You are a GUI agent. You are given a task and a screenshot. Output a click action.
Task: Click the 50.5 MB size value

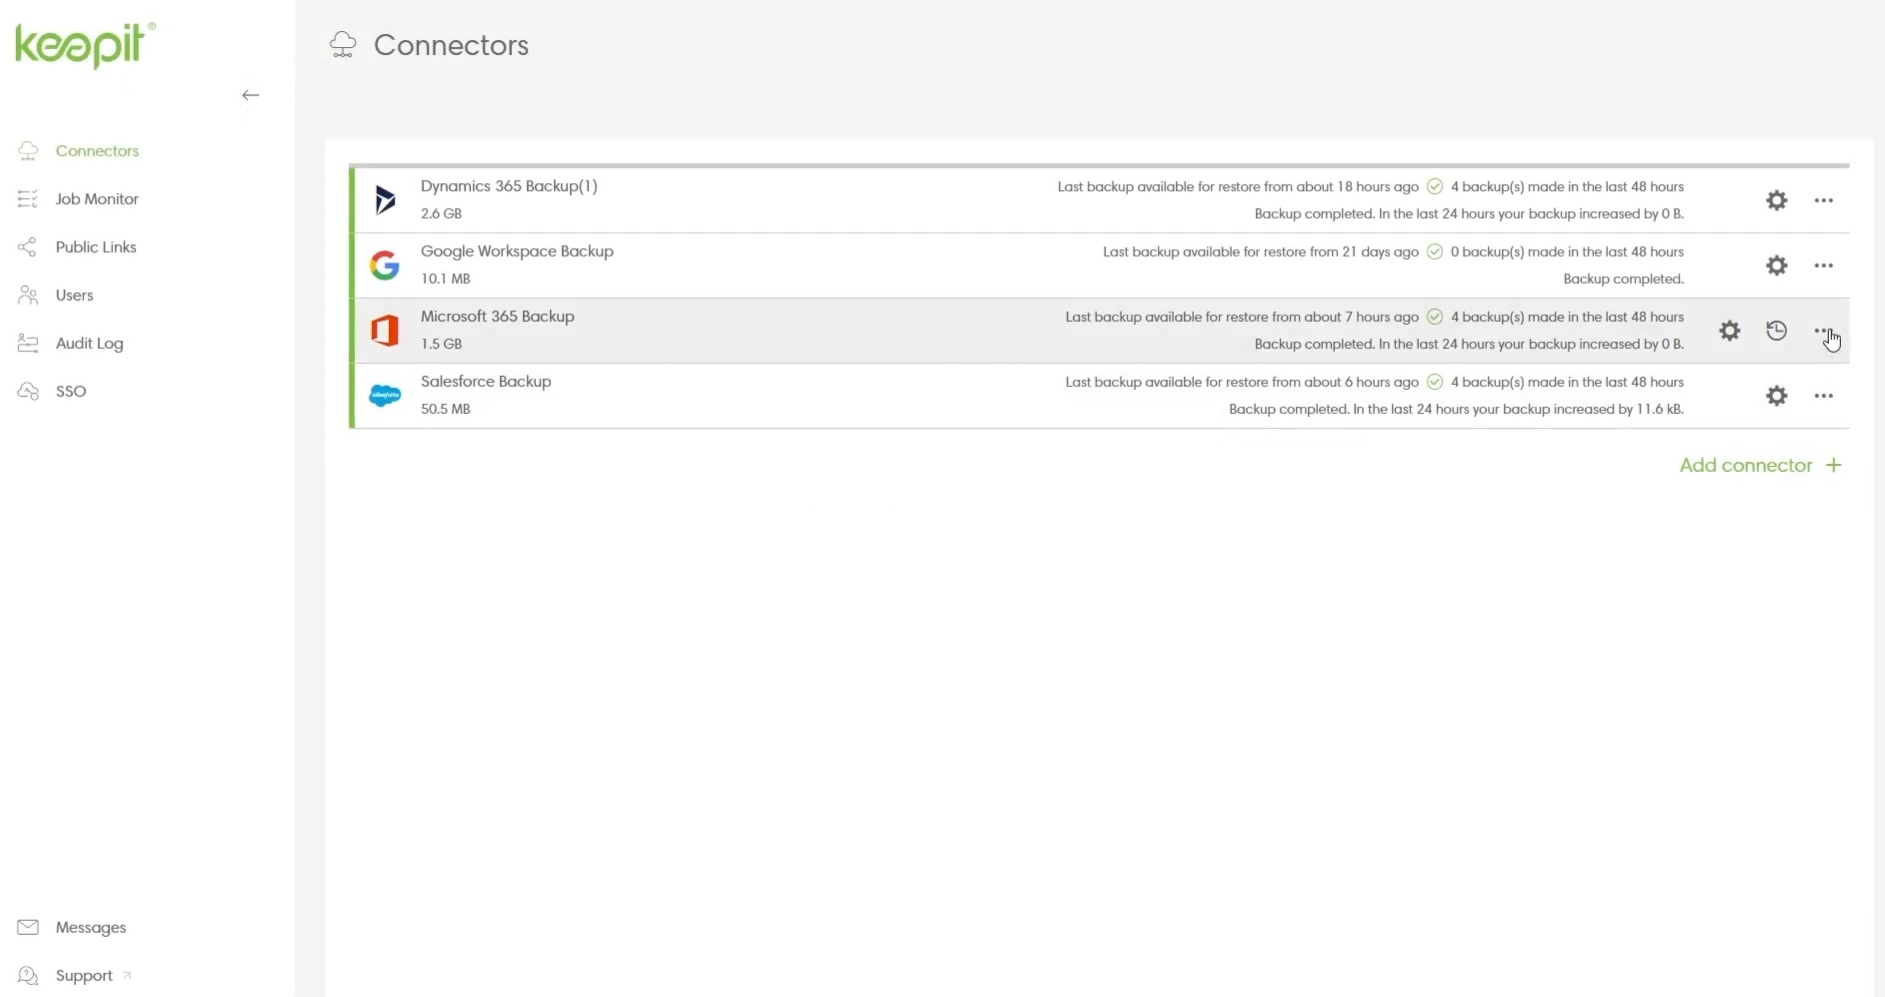tap(445, 408)
